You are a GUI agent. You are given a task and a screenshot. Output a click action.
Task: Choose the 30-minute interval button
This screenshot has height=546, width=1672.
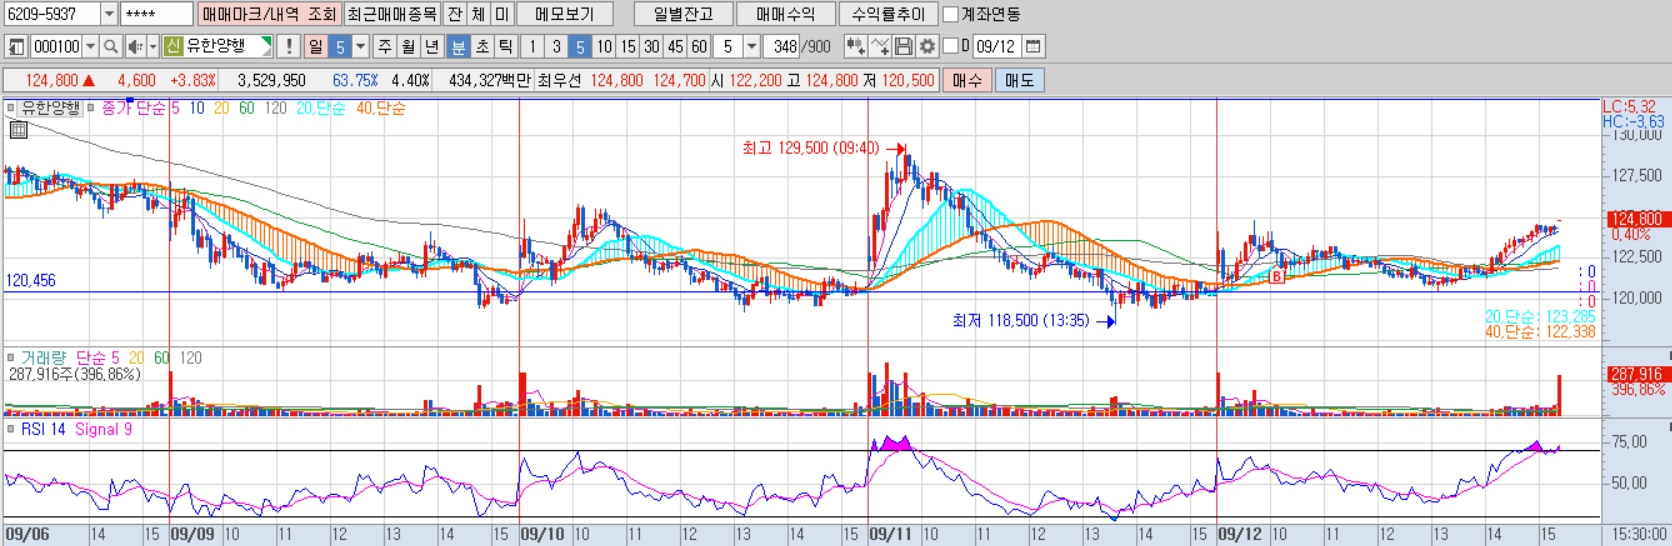click(651, 46)
